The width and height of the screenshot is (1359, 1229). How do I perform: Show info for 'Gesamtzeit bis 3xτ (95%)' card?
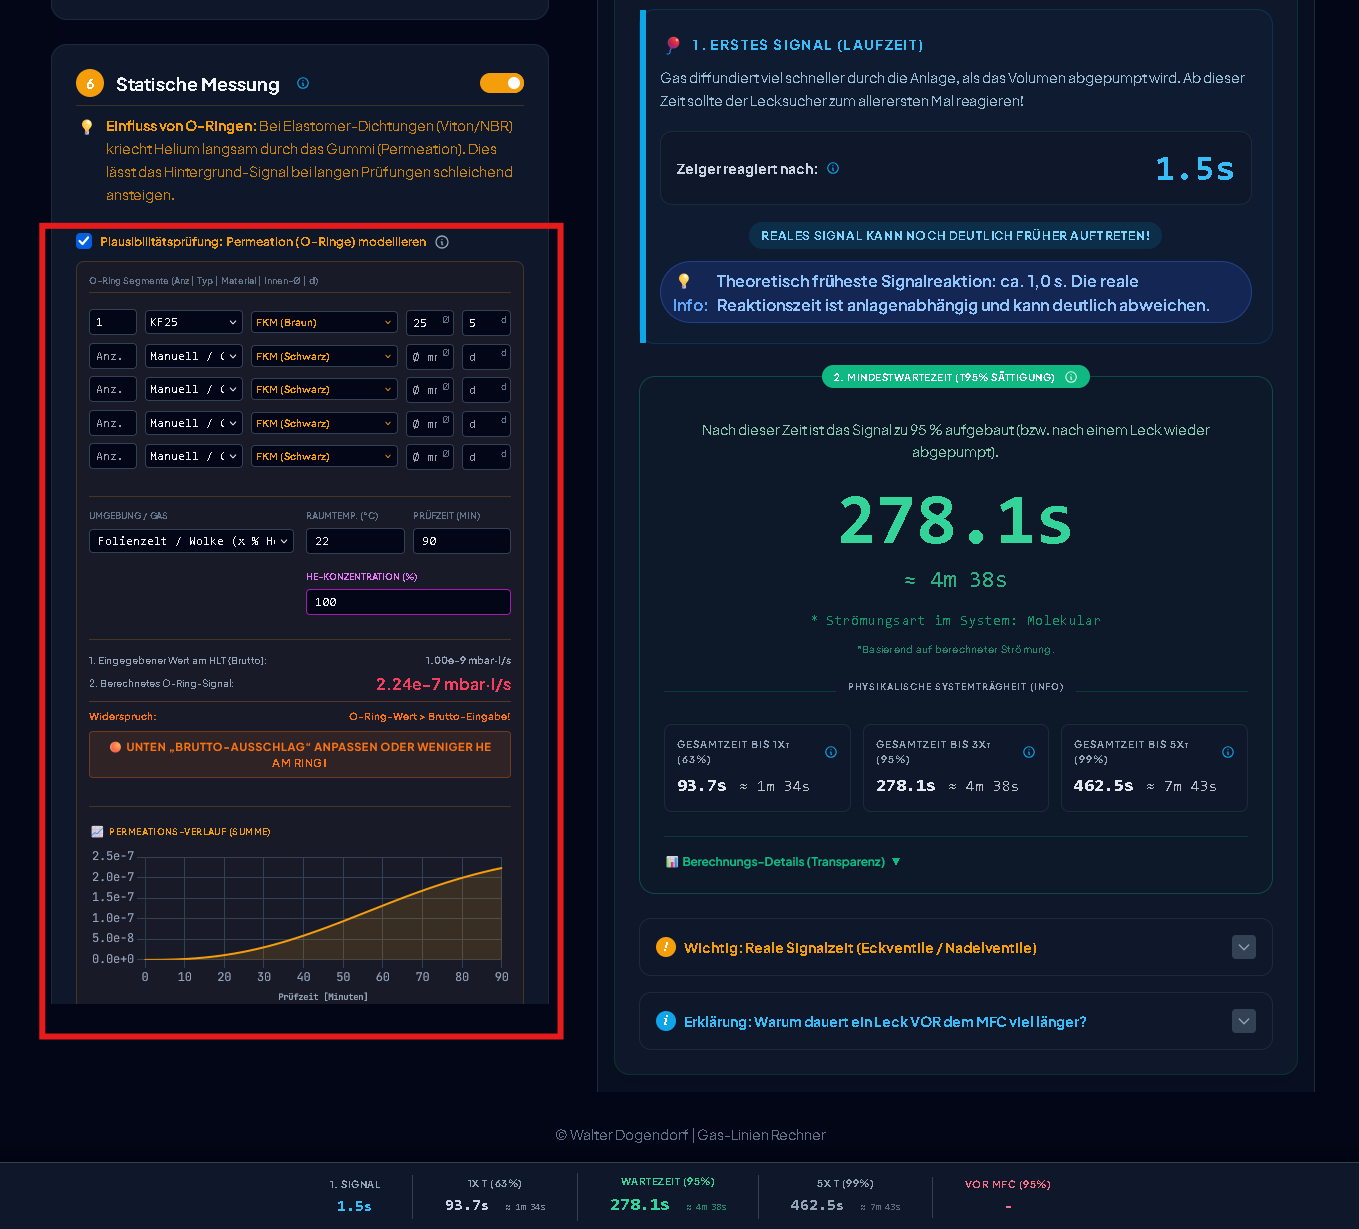point(1029,752)
